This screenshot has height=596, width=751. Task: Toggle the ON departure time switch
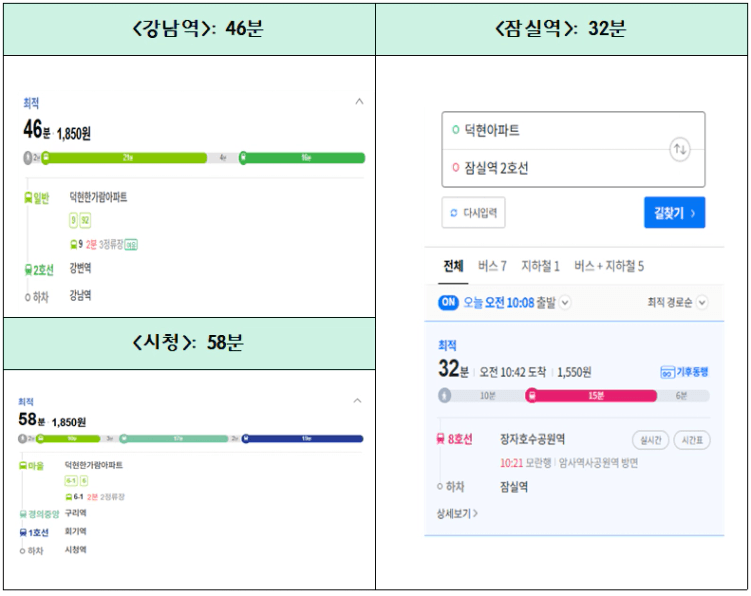448,303
